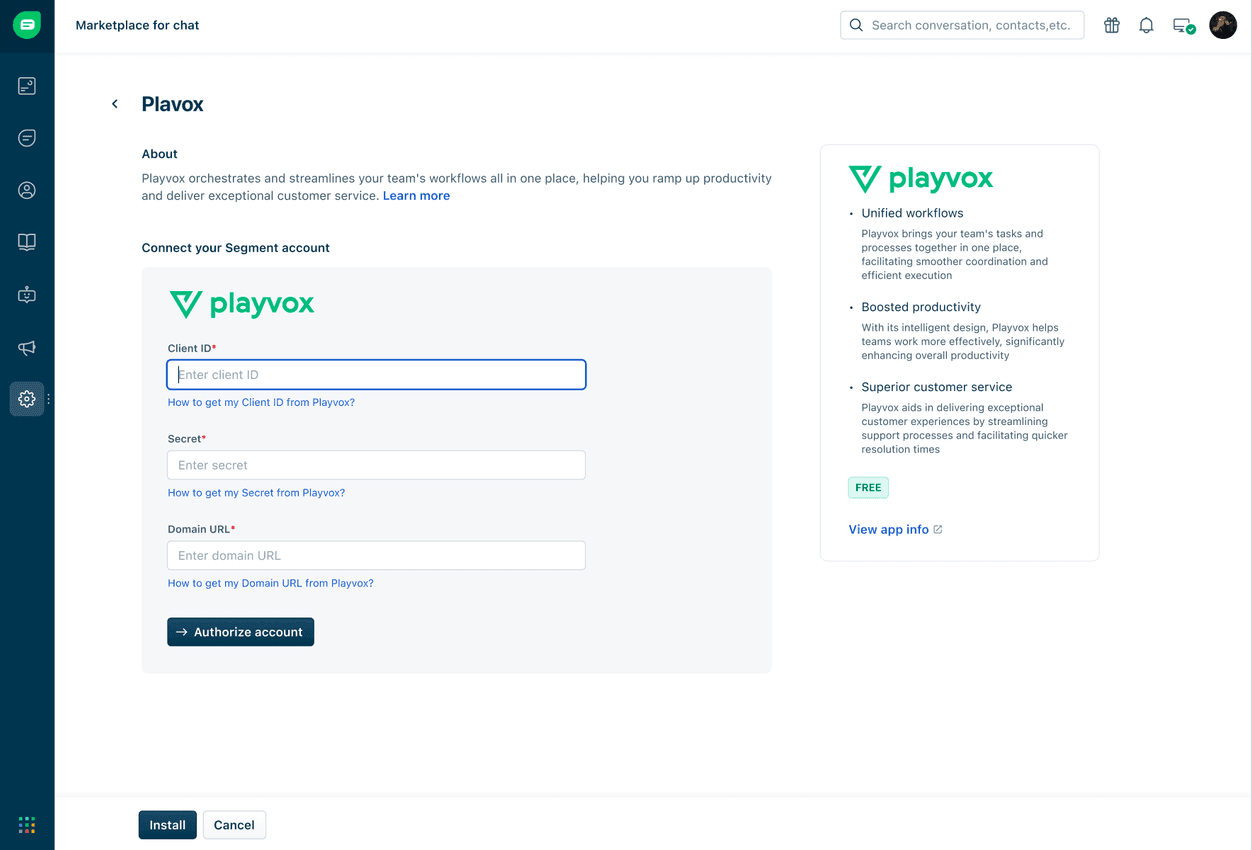Click the Authorize account button

pos(240,631)
